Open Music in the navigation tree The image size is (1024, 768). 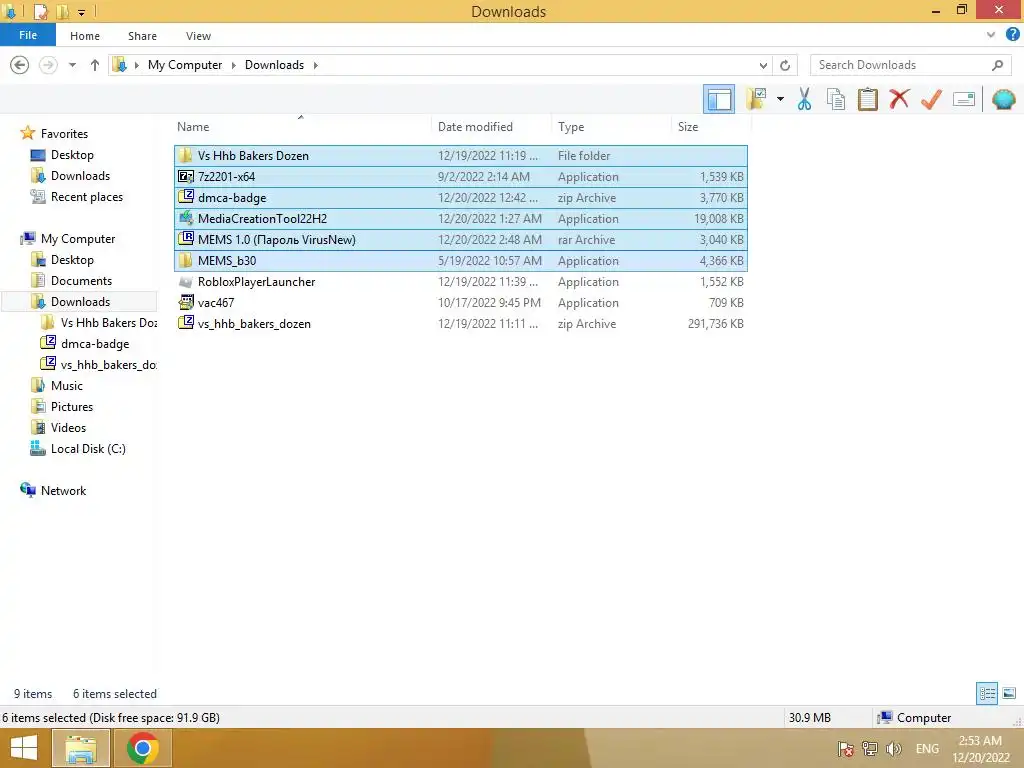coord(67,385)
